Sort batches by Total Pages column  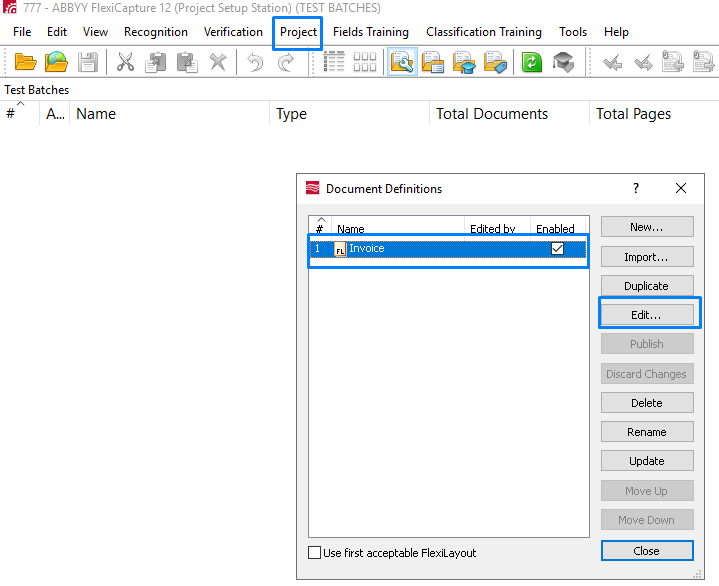click(654, 114)
